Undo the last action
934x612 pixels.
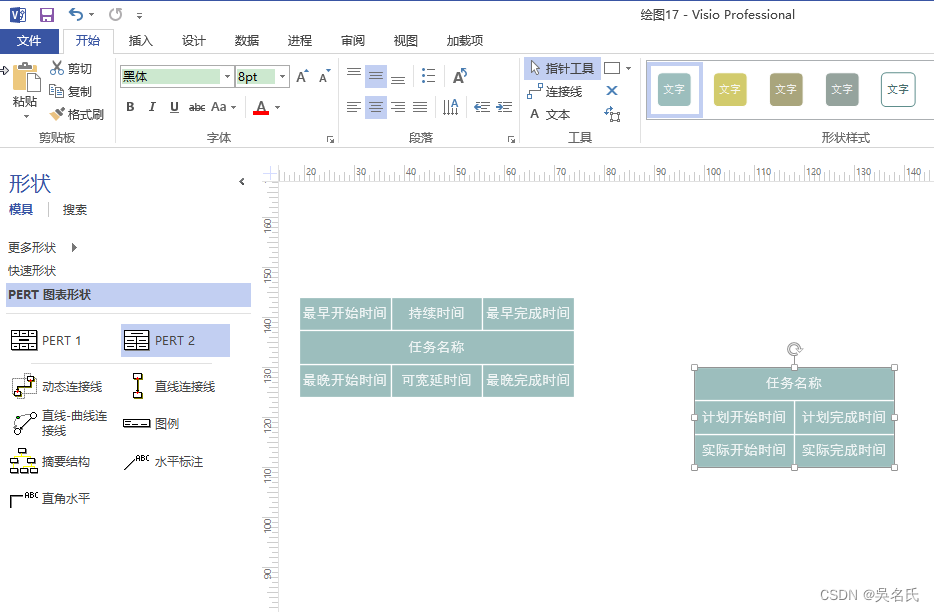(x=76, y=14)
